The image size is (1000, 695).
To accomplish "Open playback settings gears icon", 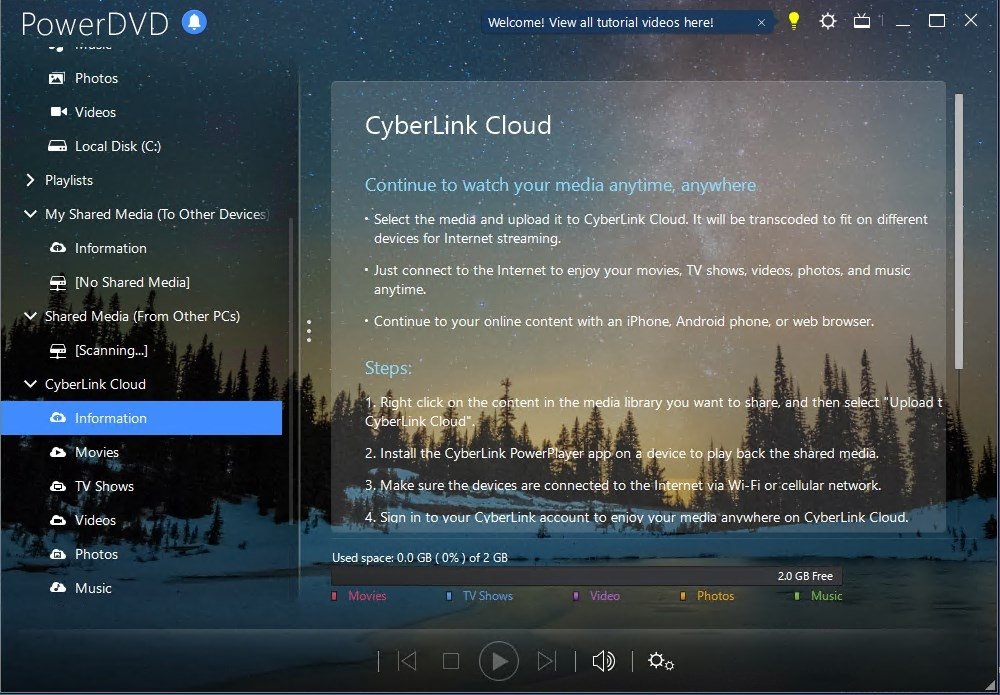I will 661,661.
